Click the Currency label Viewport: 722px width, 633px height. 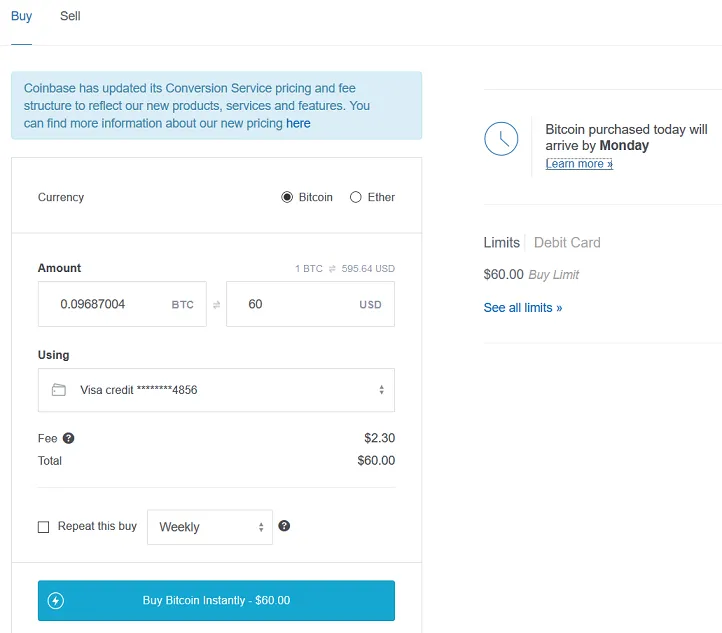61,197
